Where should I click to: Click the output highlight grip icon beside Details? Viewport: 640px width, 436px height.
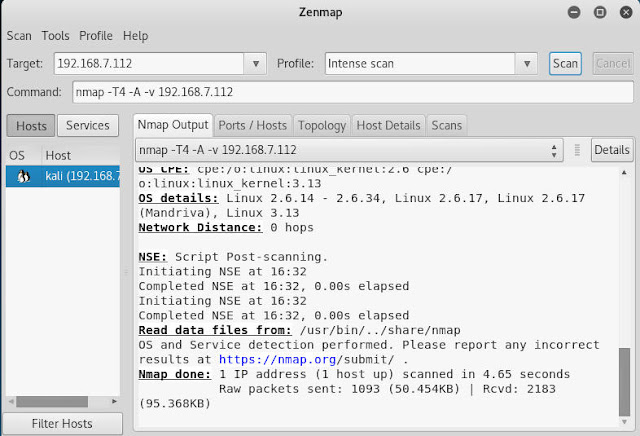(x=577, y=150)
